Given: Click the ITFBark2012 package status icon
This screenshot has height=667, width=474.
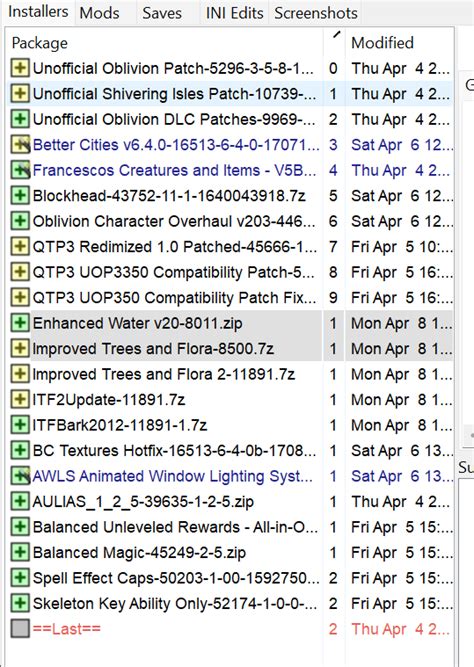Looking at the screenshot, I should 20,425.
